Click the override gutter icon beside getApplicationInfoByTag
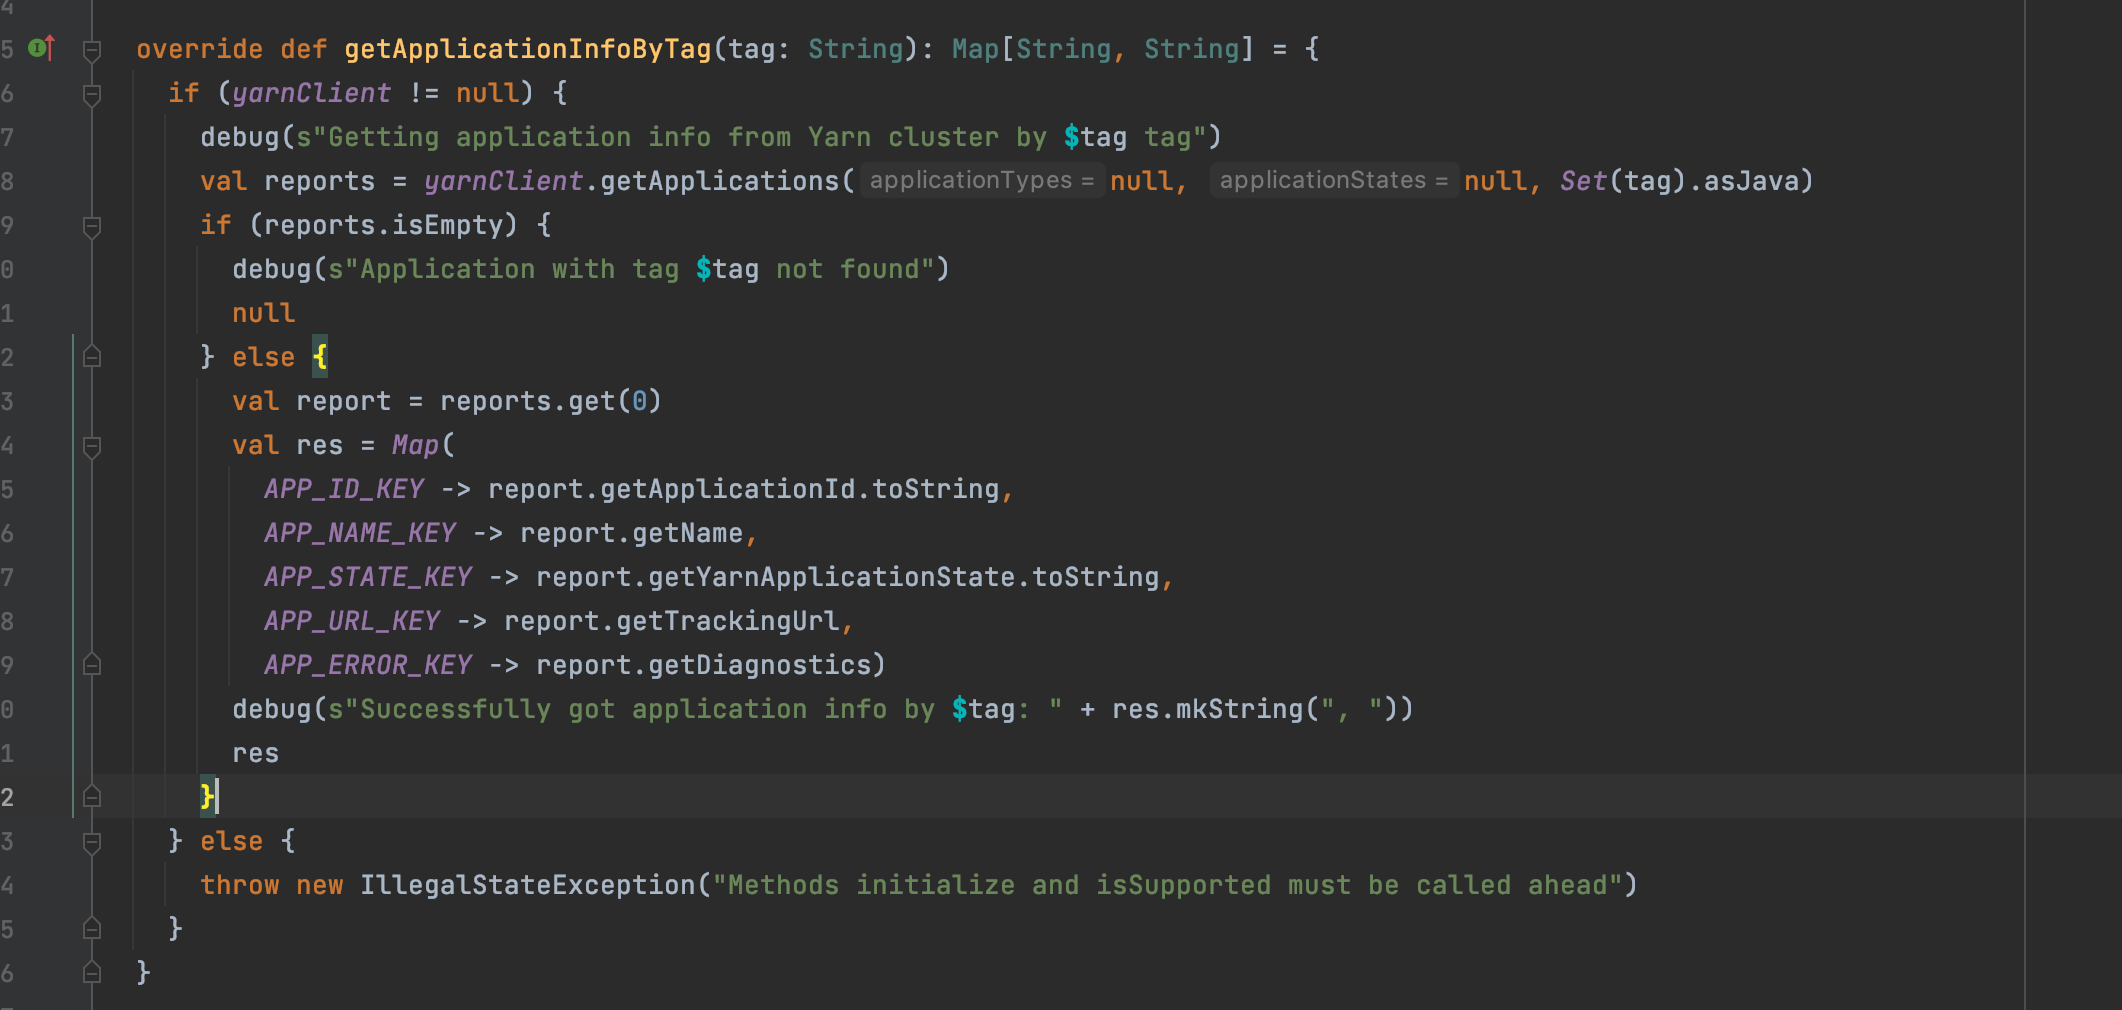Viewport: 2122px width, 1010px height. (x=41, y=47)
